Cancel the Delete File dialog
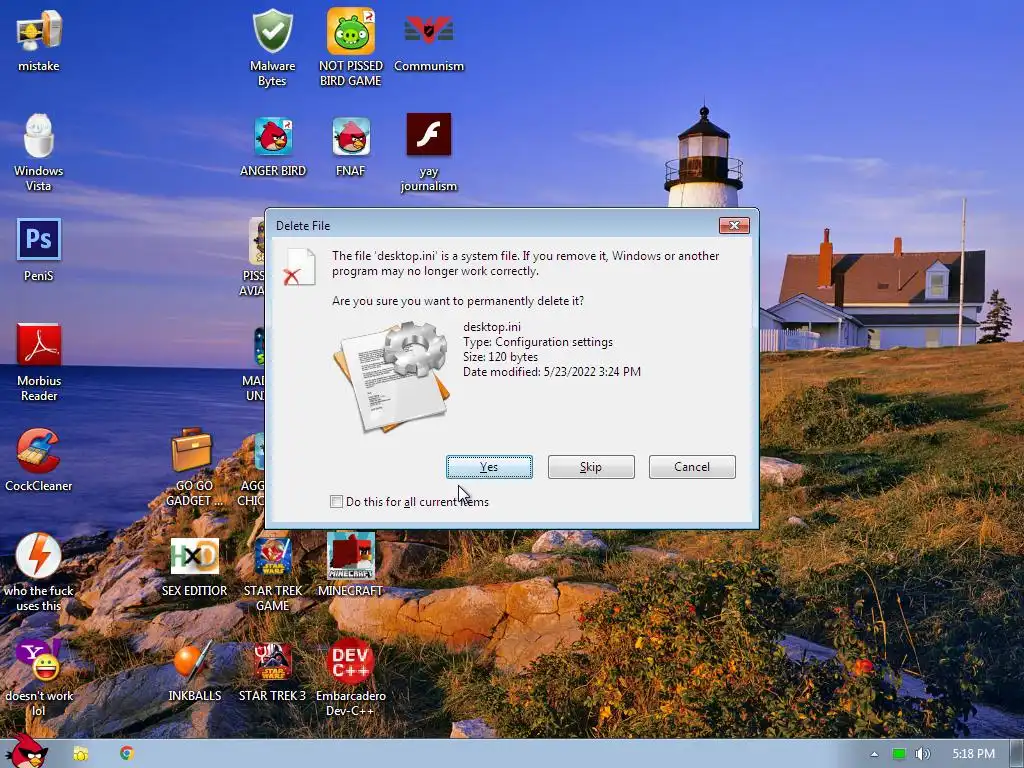Viewport: 1024px width, 768px height. [692, 467]
